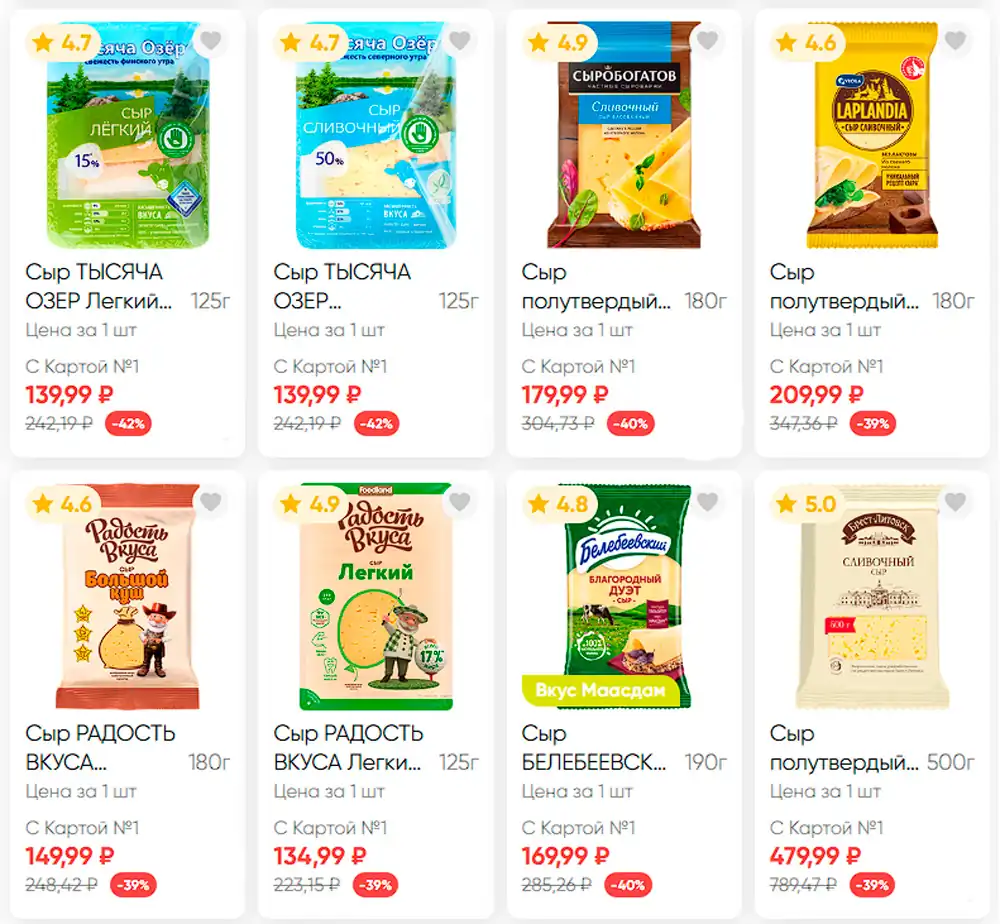Click the Сыр БЕЛЕБЕЕВСК... 190г product title
Viewport: 1000px width, 924px height.
point(624,747)
